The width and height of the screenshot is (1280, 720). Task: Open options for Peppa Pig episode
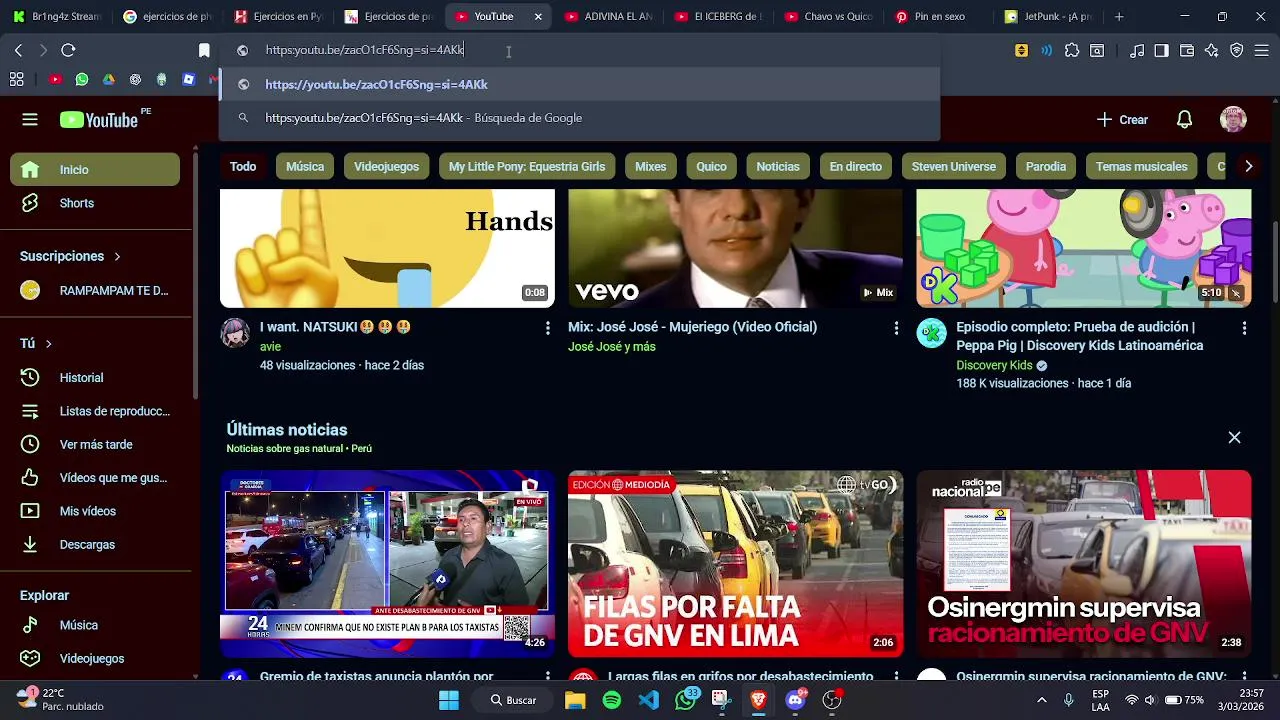1244,328
